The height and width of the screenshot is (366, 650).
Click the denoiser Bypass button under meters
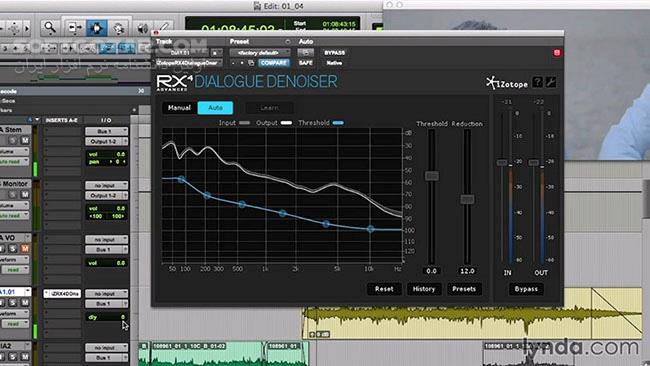(x=526, y=289)
